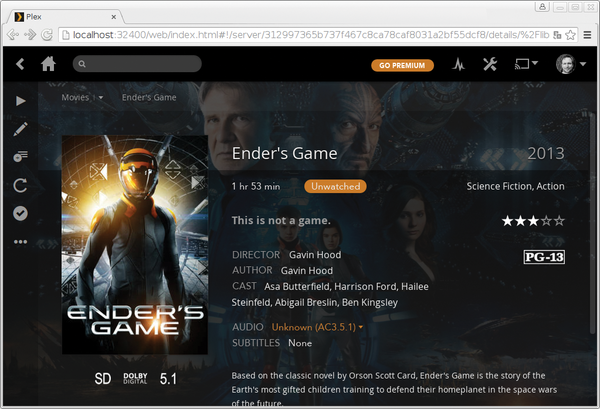The height and width of the screenshot is (409, 600).
Task: Click the page's vertical scrollbar
Action: (593, 222)
